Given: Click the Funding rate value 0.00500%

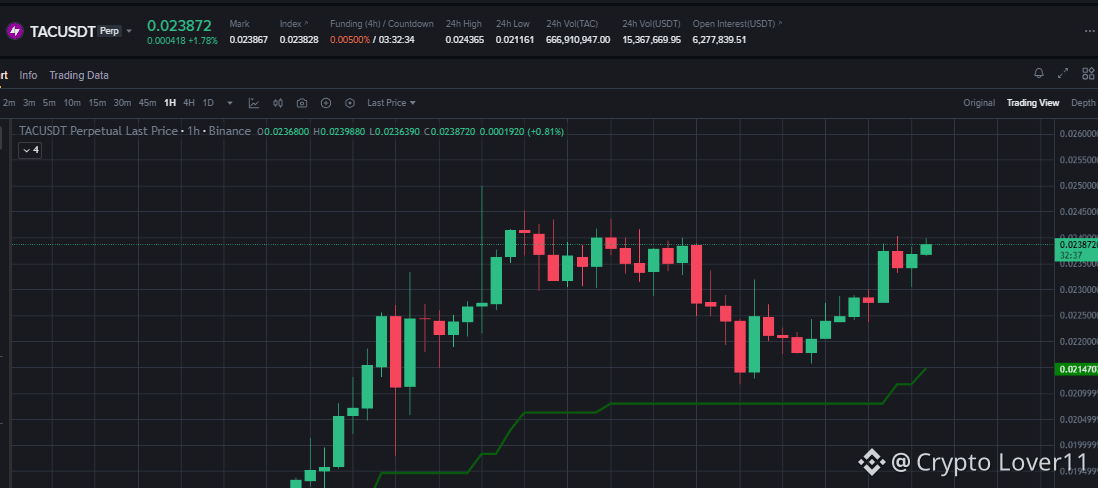Looking at the screenshot, I should pos(350,39).
